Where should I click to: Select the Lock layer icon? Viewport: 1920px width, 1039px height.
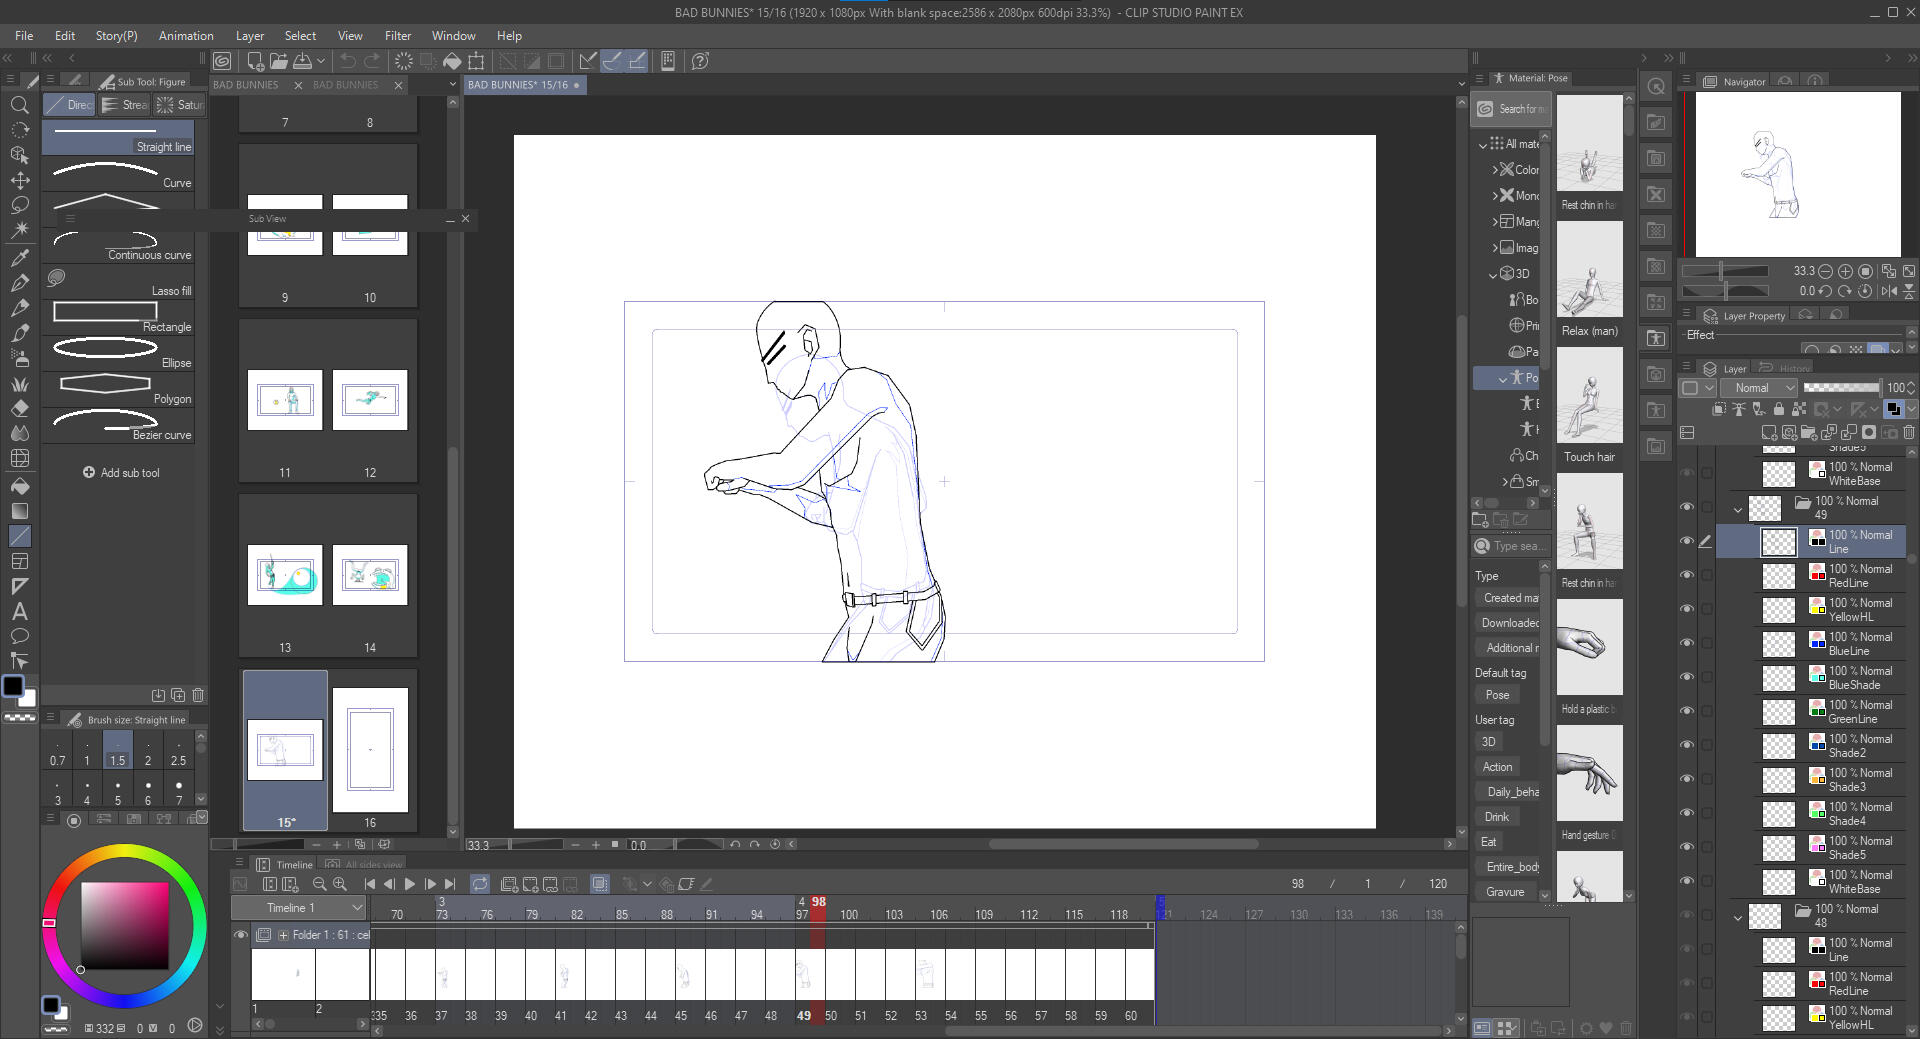coord(1778,409)
